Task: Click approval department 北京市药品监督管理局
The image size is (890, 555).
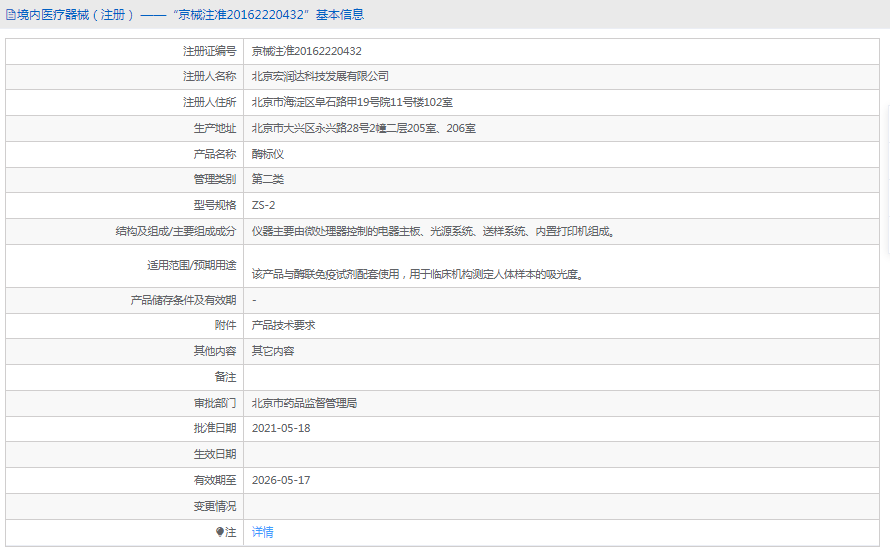Action: click(304, 403)
